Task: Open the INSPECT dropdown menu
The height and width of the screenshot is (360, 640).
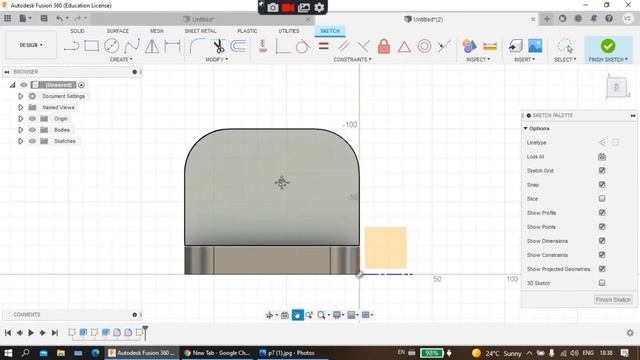Action: [478, 60]
